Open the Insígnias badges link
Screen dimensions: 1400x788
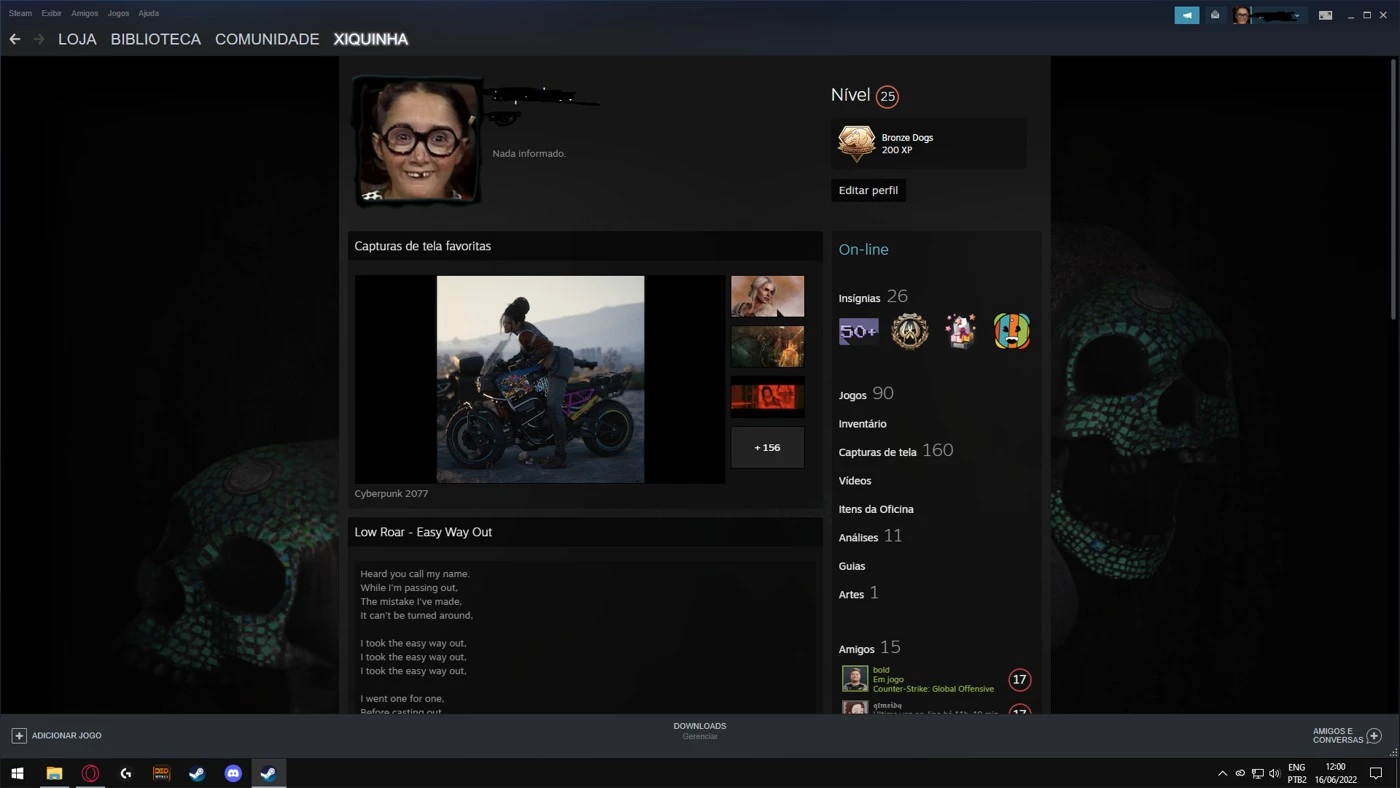(x=873, y=297)
